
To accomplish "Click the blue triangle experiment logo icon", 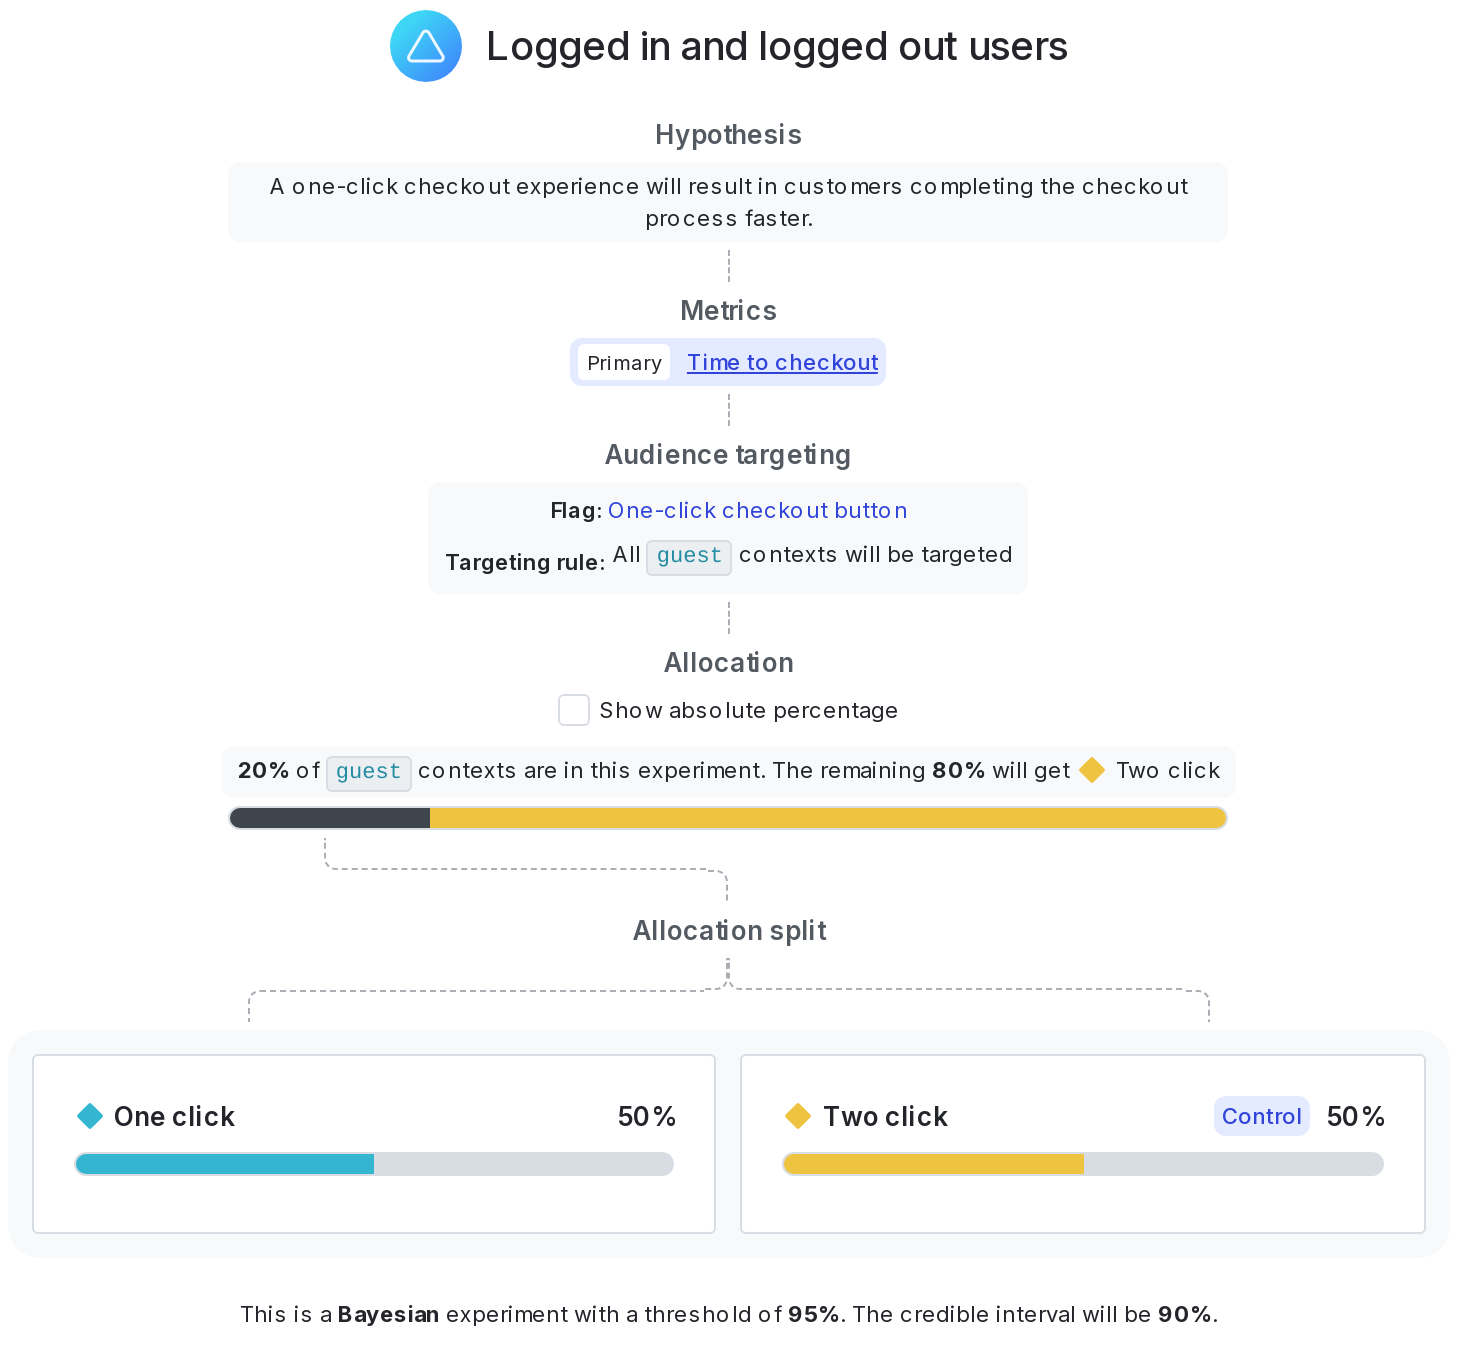I will coord(426,46).
